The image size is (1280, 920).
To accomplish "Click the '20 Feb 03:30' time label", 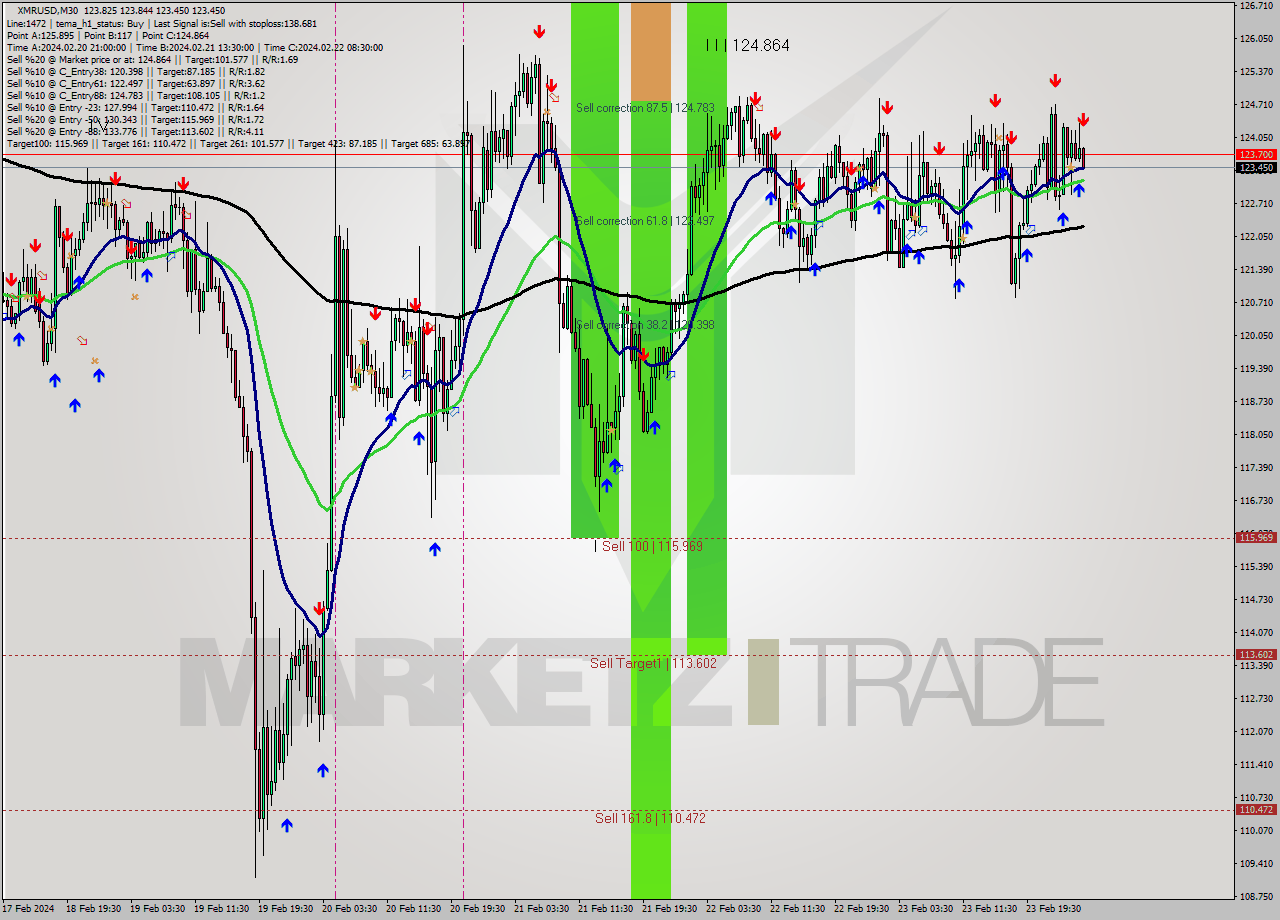I will 349,909.
